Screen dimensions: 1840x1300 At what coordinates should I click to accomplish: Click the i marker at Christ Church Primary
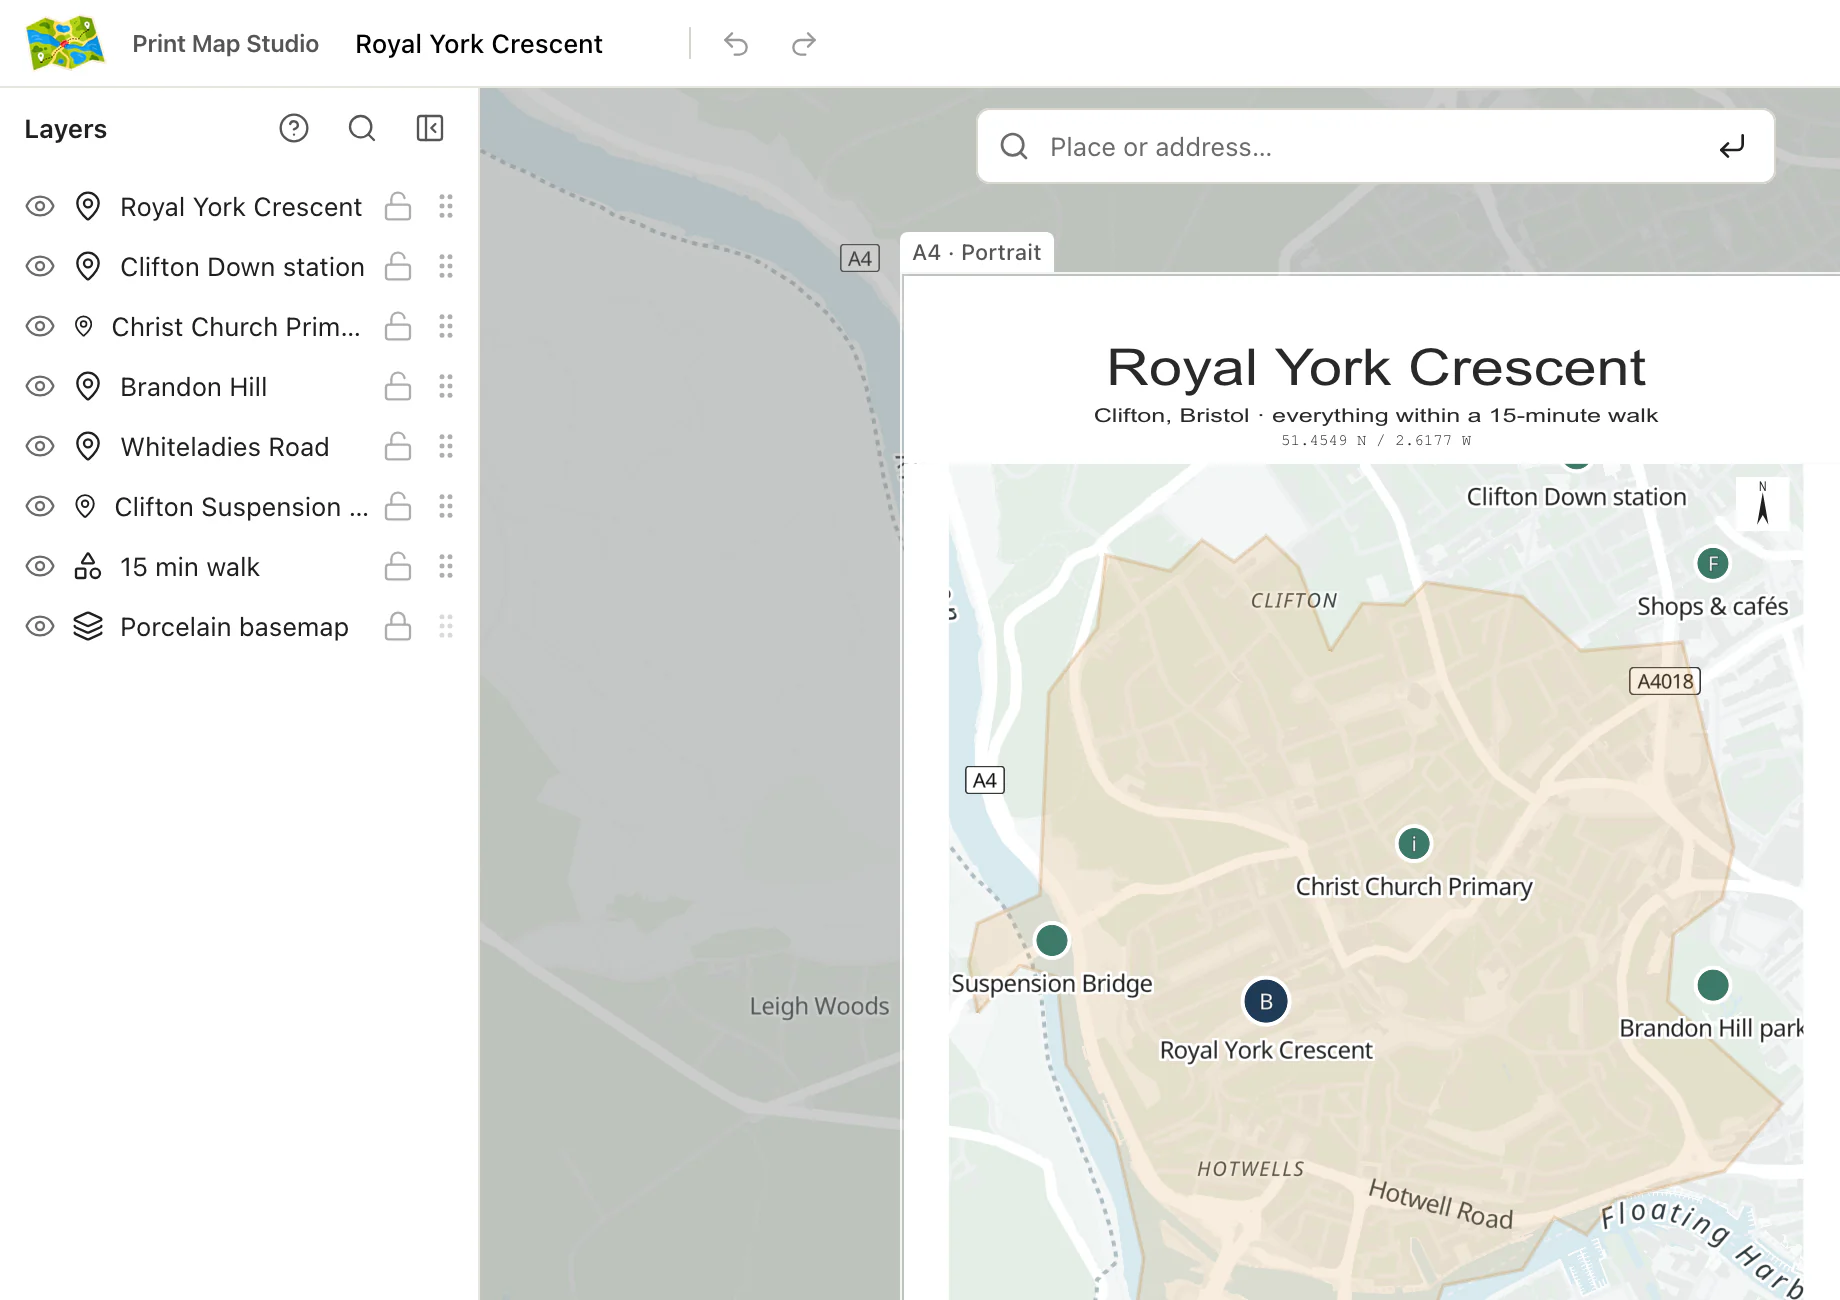pyautogui.click(x=1414, y=844)
